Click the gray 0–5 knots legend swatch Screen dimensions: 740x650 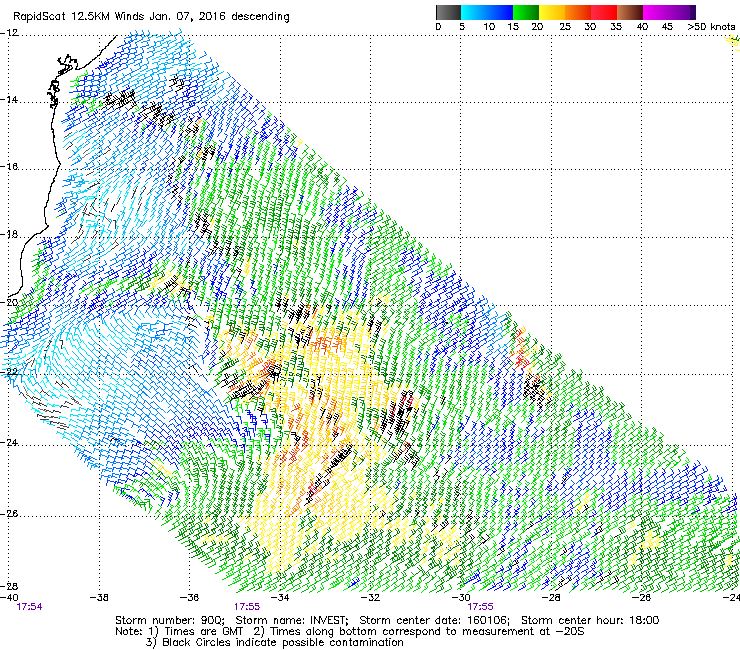(x=448, y=12)
